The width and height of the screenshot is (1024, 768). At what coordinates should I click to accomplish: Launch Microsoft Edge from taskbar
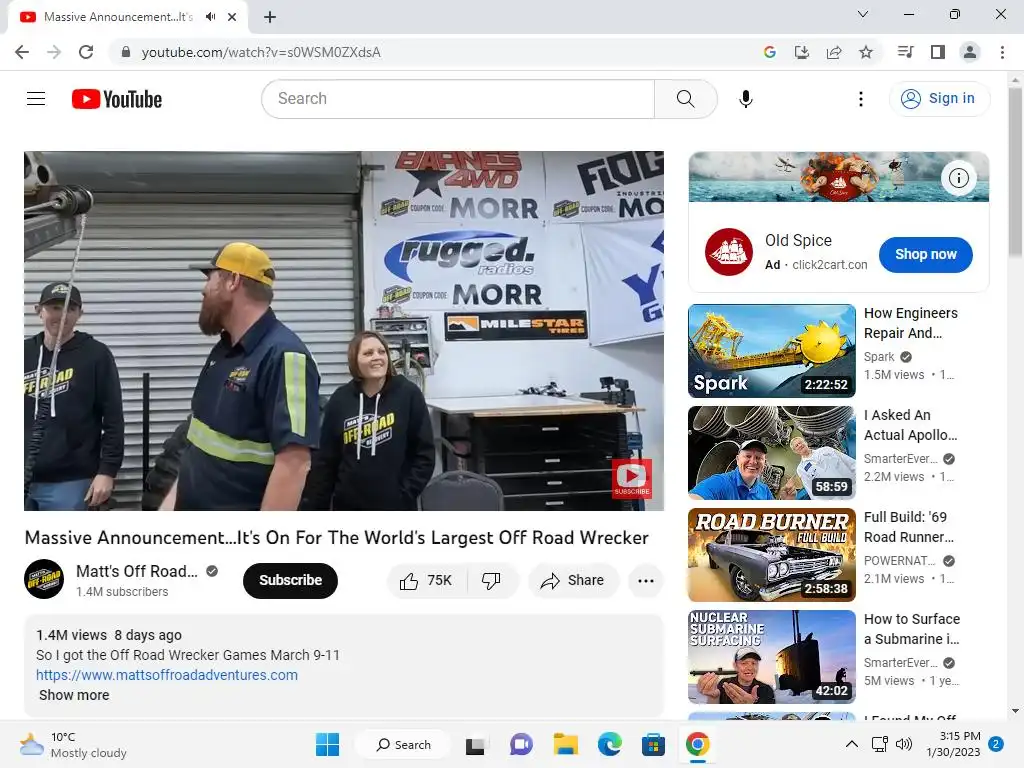click(609, 744)
